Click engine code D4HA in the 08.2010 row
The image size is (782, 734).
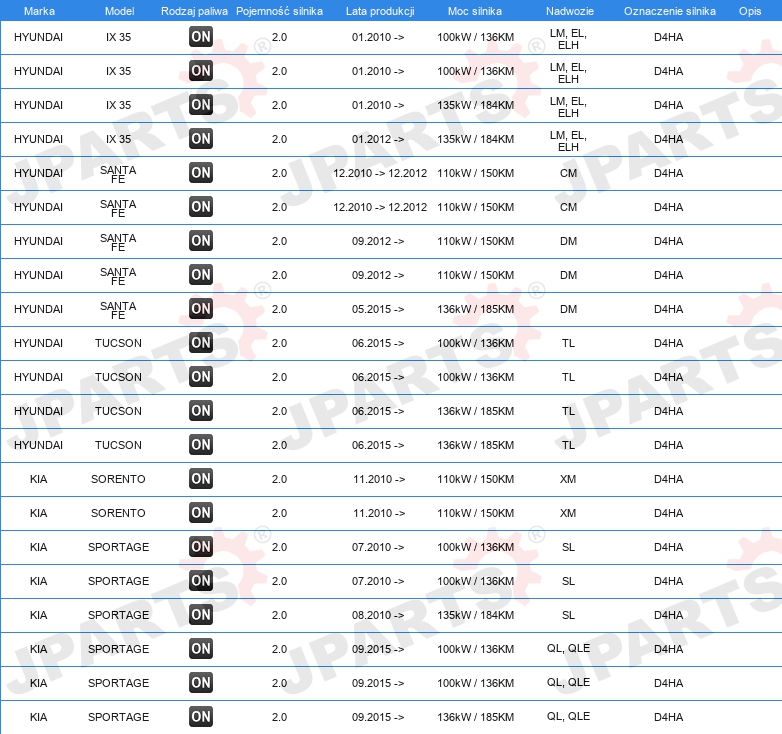coord(669,615)
